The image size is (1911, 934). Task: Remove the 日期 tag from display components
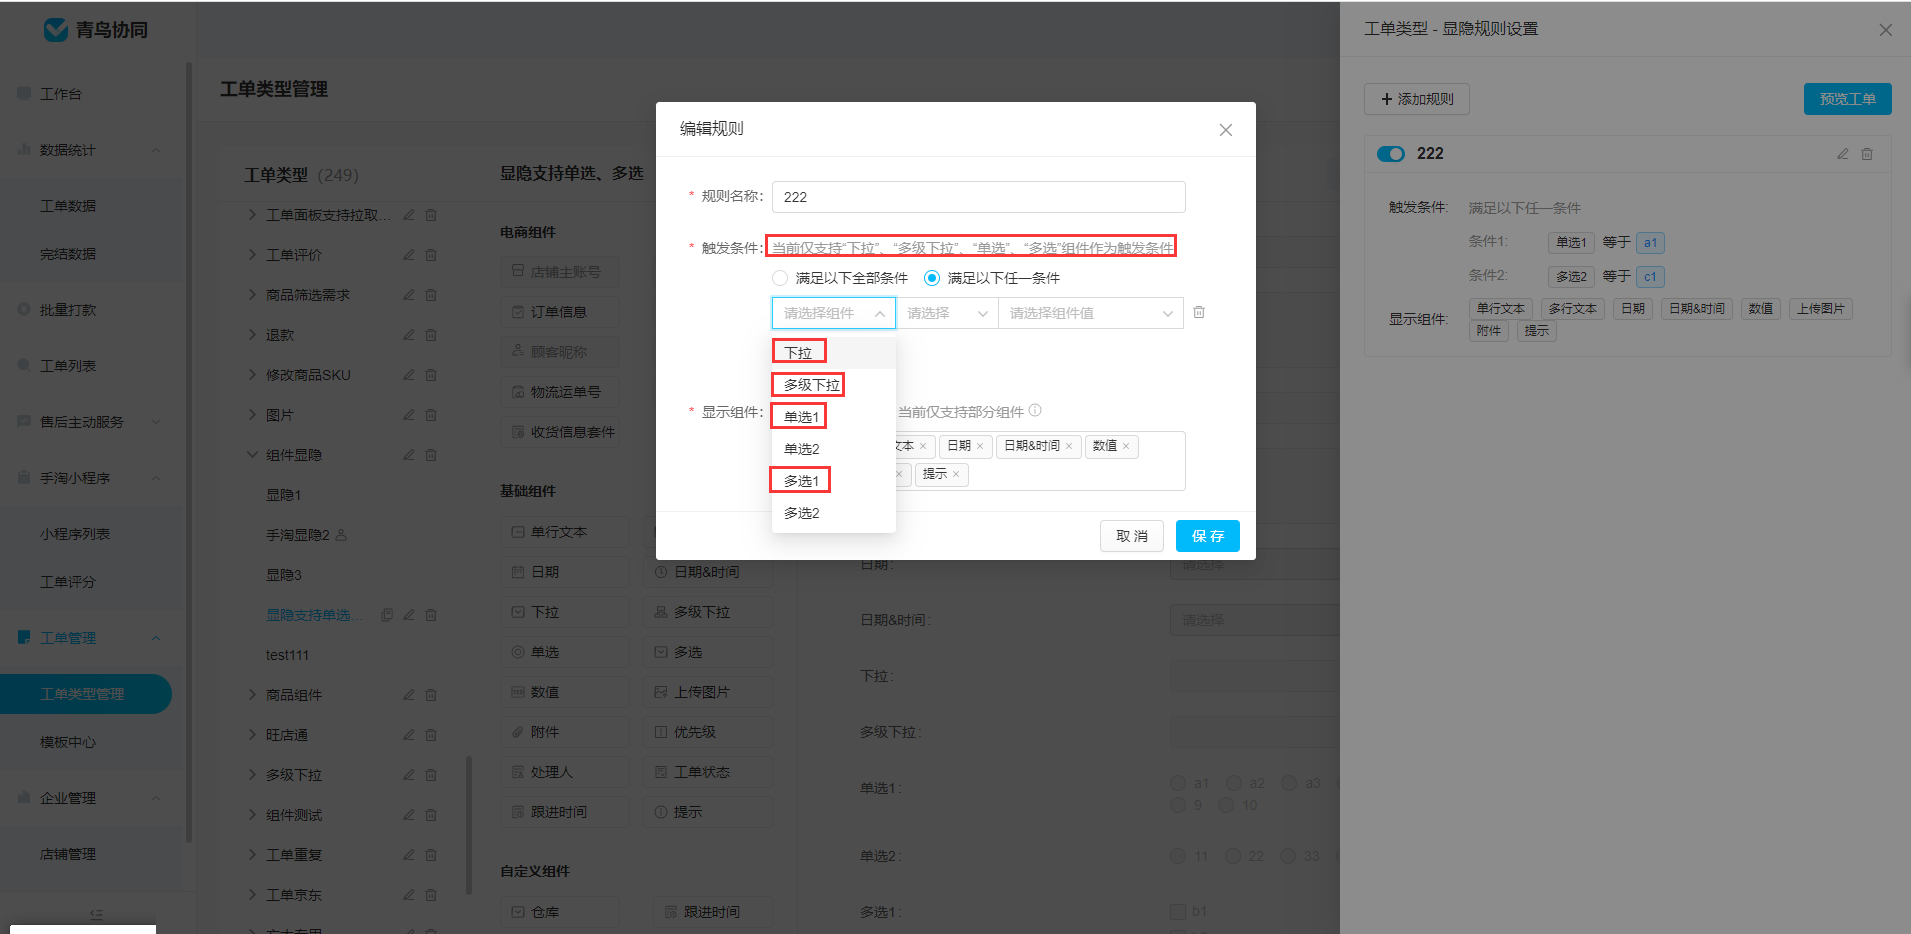click(x=980, y=446)
